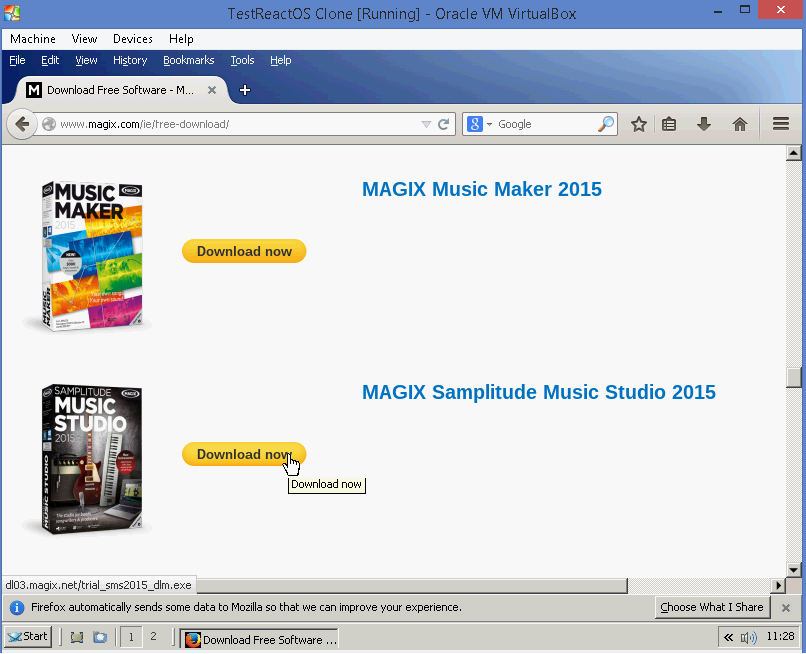The height and width of the screenshot is (654, 806).
Task: Click the horizontal scrollbar thumb
Action: [x=412, y=585]
